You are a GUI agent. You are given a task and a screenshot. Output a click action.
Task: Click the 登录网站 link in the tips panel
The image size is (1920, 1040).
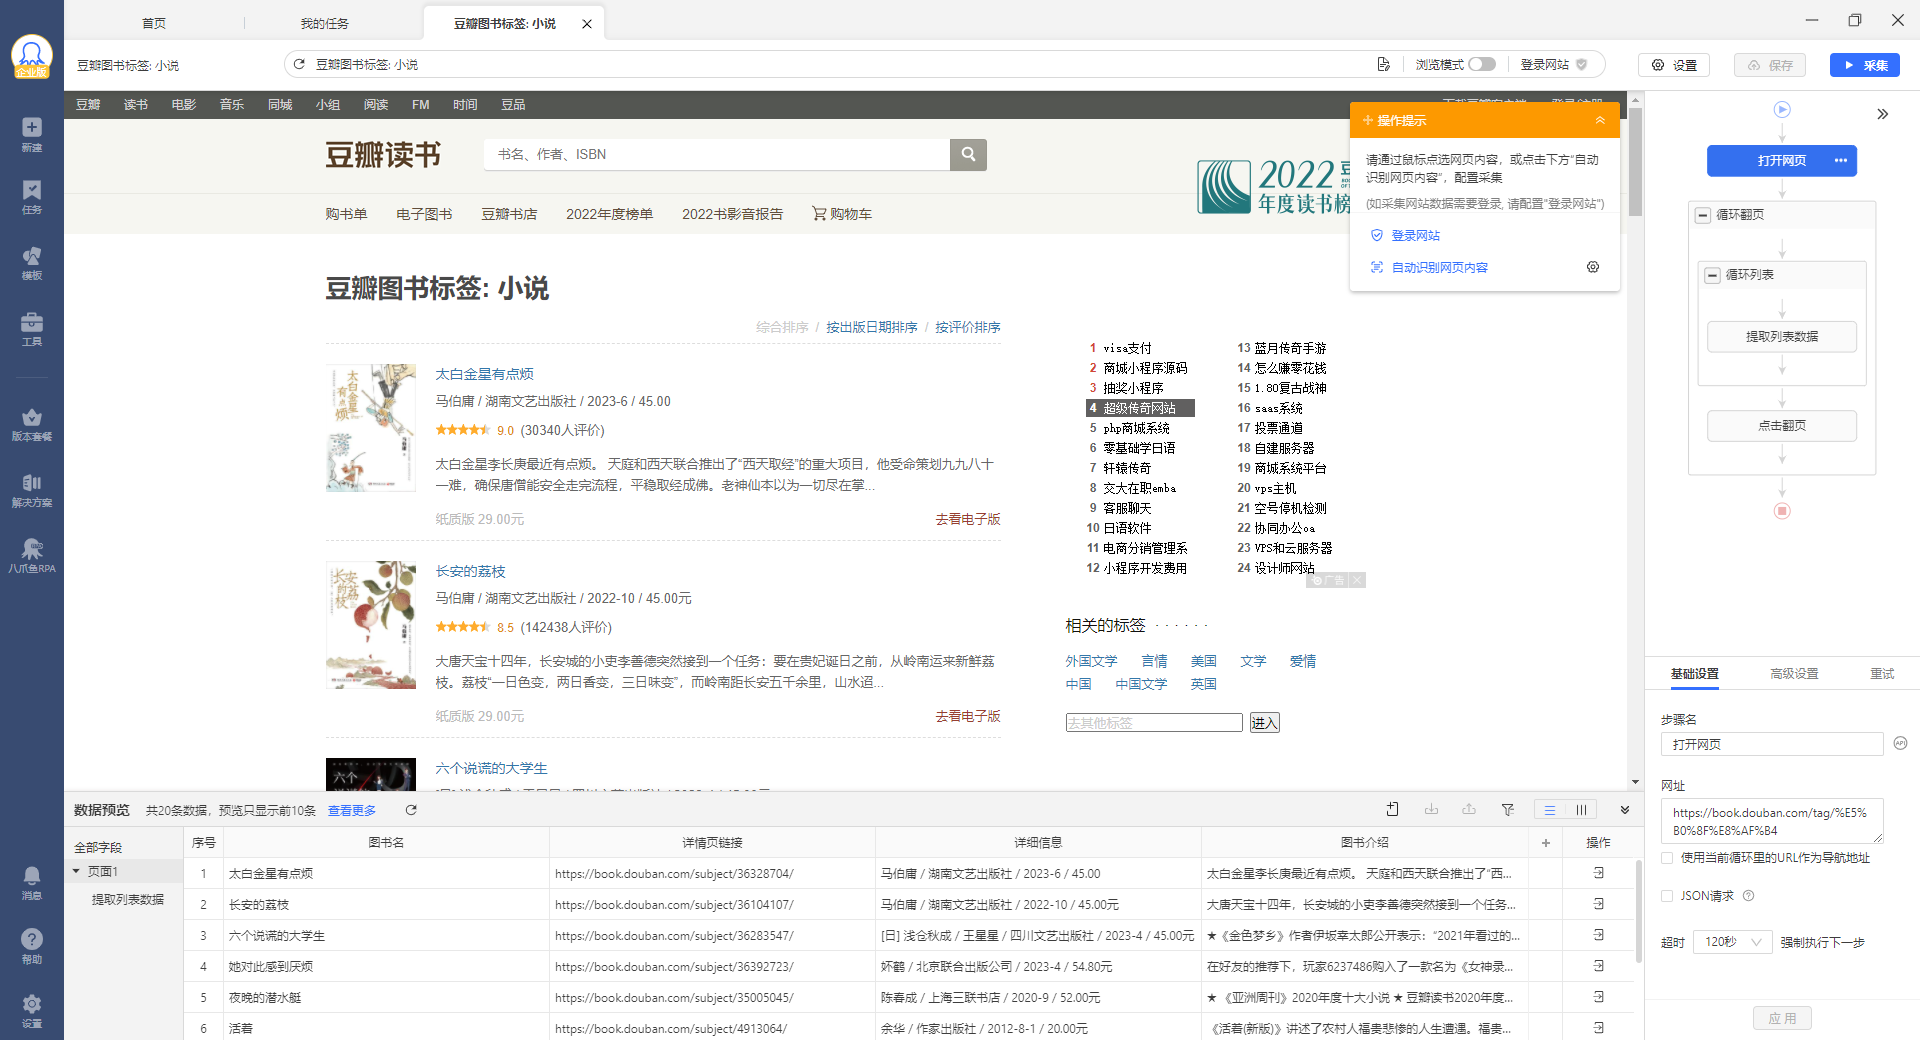click(x=1415, y=235)
